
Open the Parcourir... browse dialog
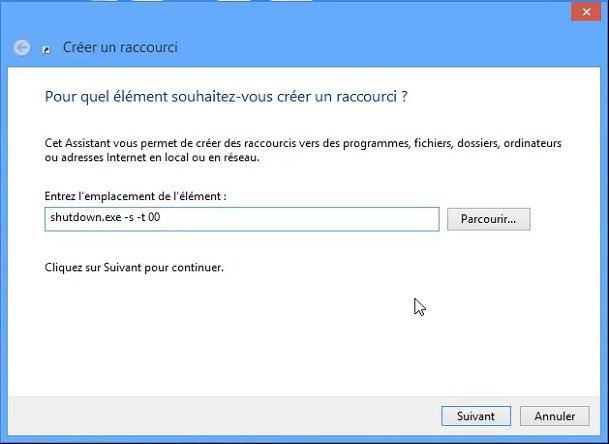click(x=489, y=219)
